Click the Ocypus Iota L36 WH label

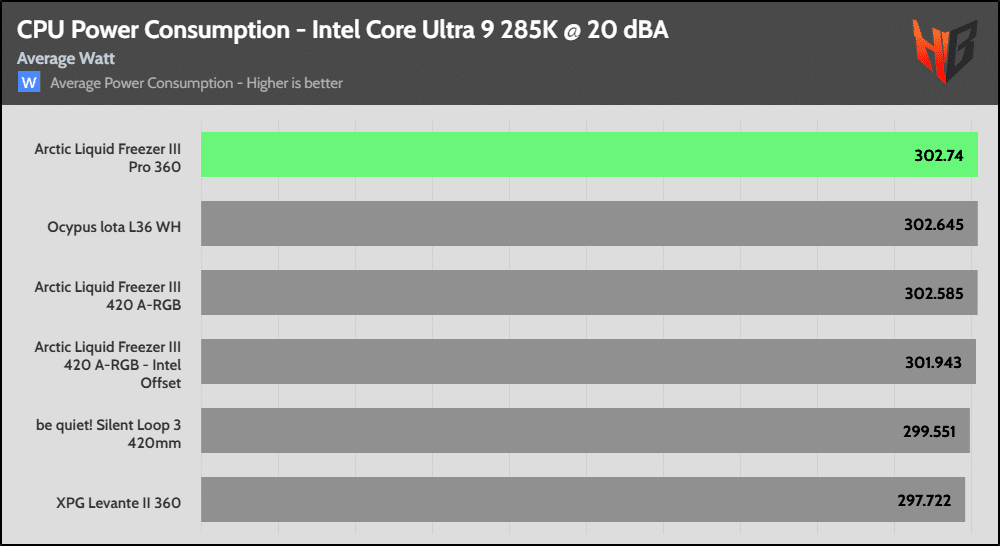pos(114,226)
